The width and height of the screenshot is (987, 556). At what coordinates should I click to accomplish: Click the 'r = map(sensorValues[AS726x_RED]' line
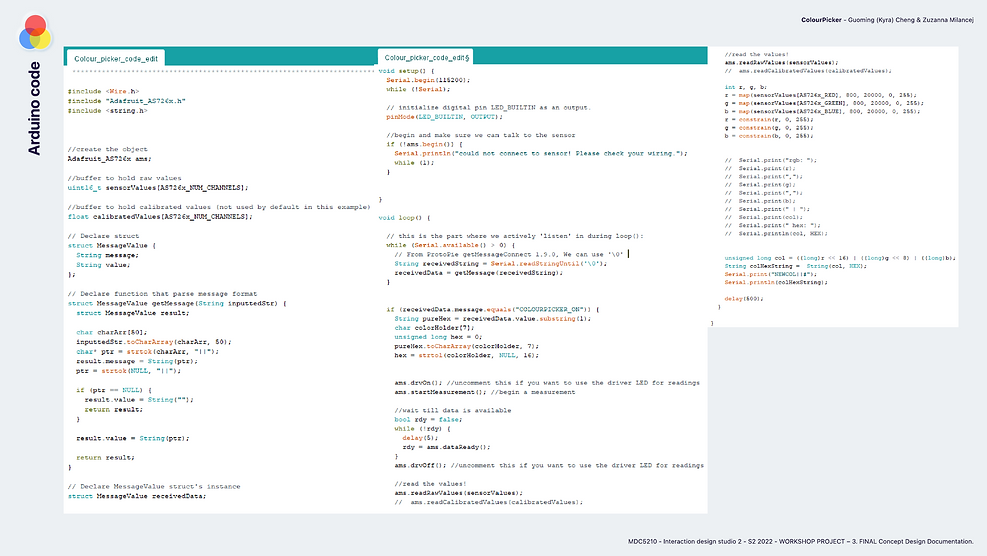click(x=821, y=95)
